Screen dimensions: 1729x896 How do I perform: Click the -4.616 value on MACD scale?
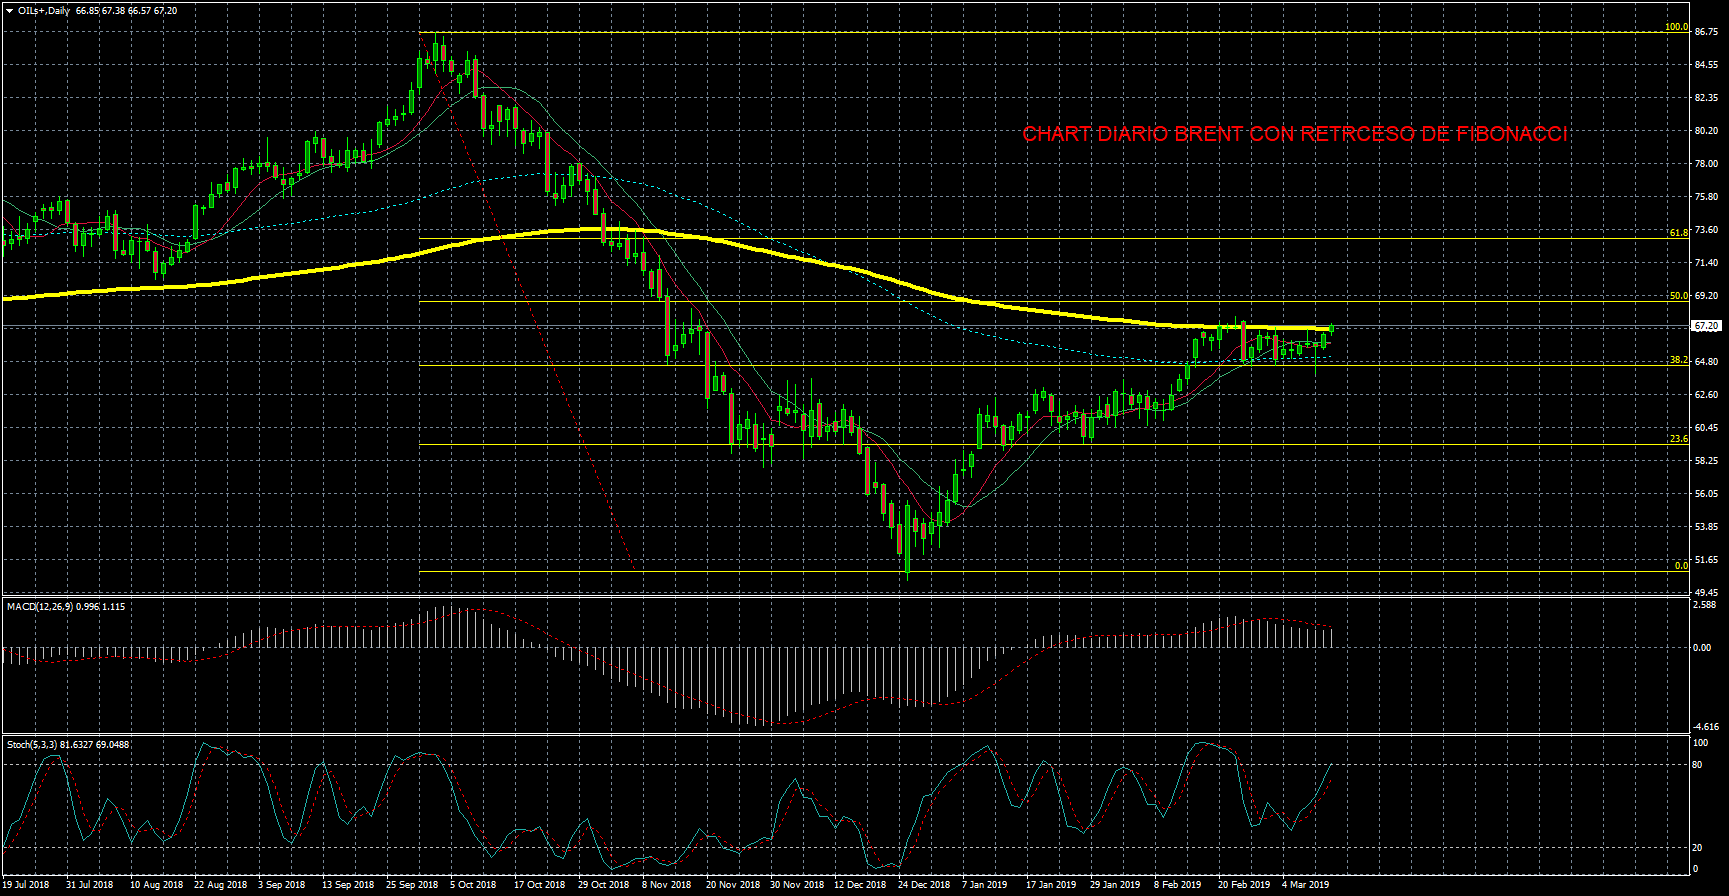coord(1704,727)
